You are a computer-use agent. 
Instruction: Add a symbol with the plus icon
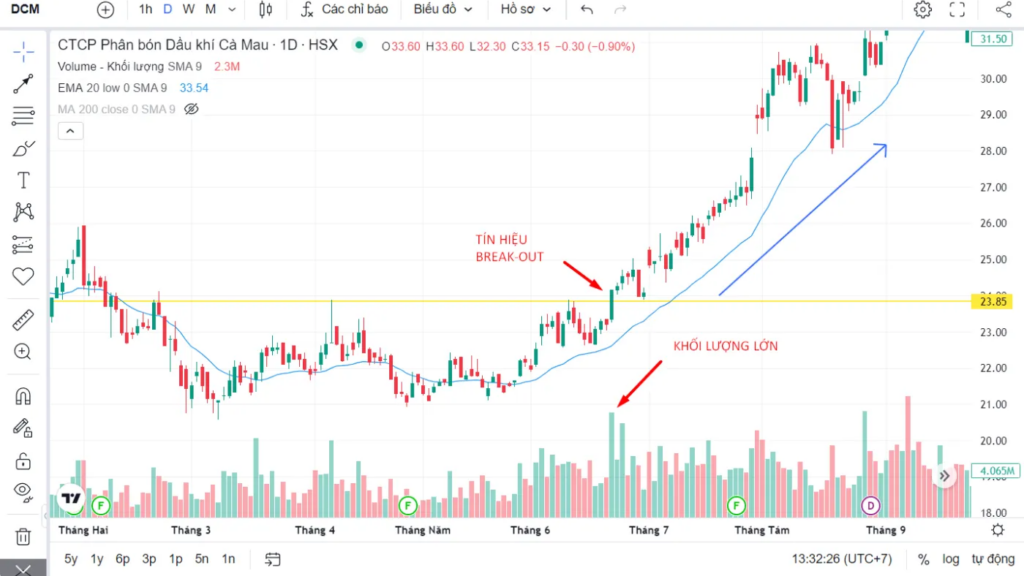tap(105, 10)
